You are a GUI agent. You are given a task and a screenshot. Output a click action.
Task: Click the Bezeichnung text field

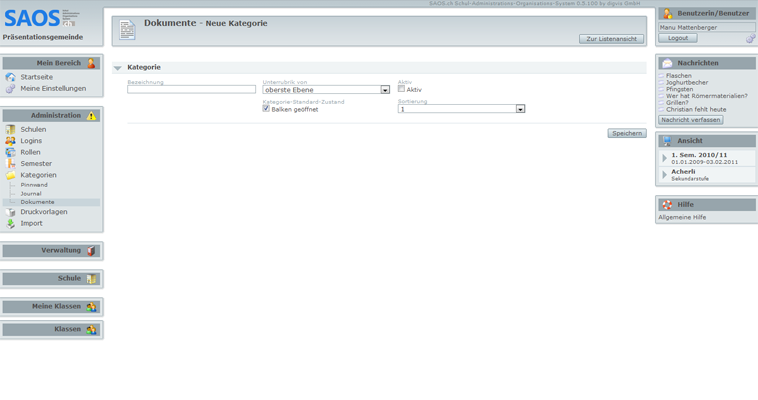click(191, 89)
